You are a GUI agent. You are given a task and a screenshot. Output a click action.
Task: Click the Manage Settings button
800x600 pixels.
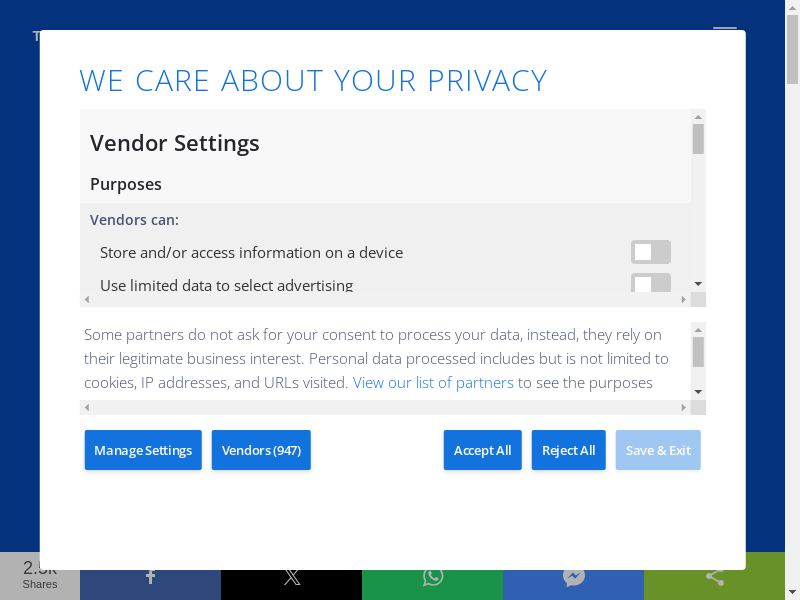(x=143, y=450)
